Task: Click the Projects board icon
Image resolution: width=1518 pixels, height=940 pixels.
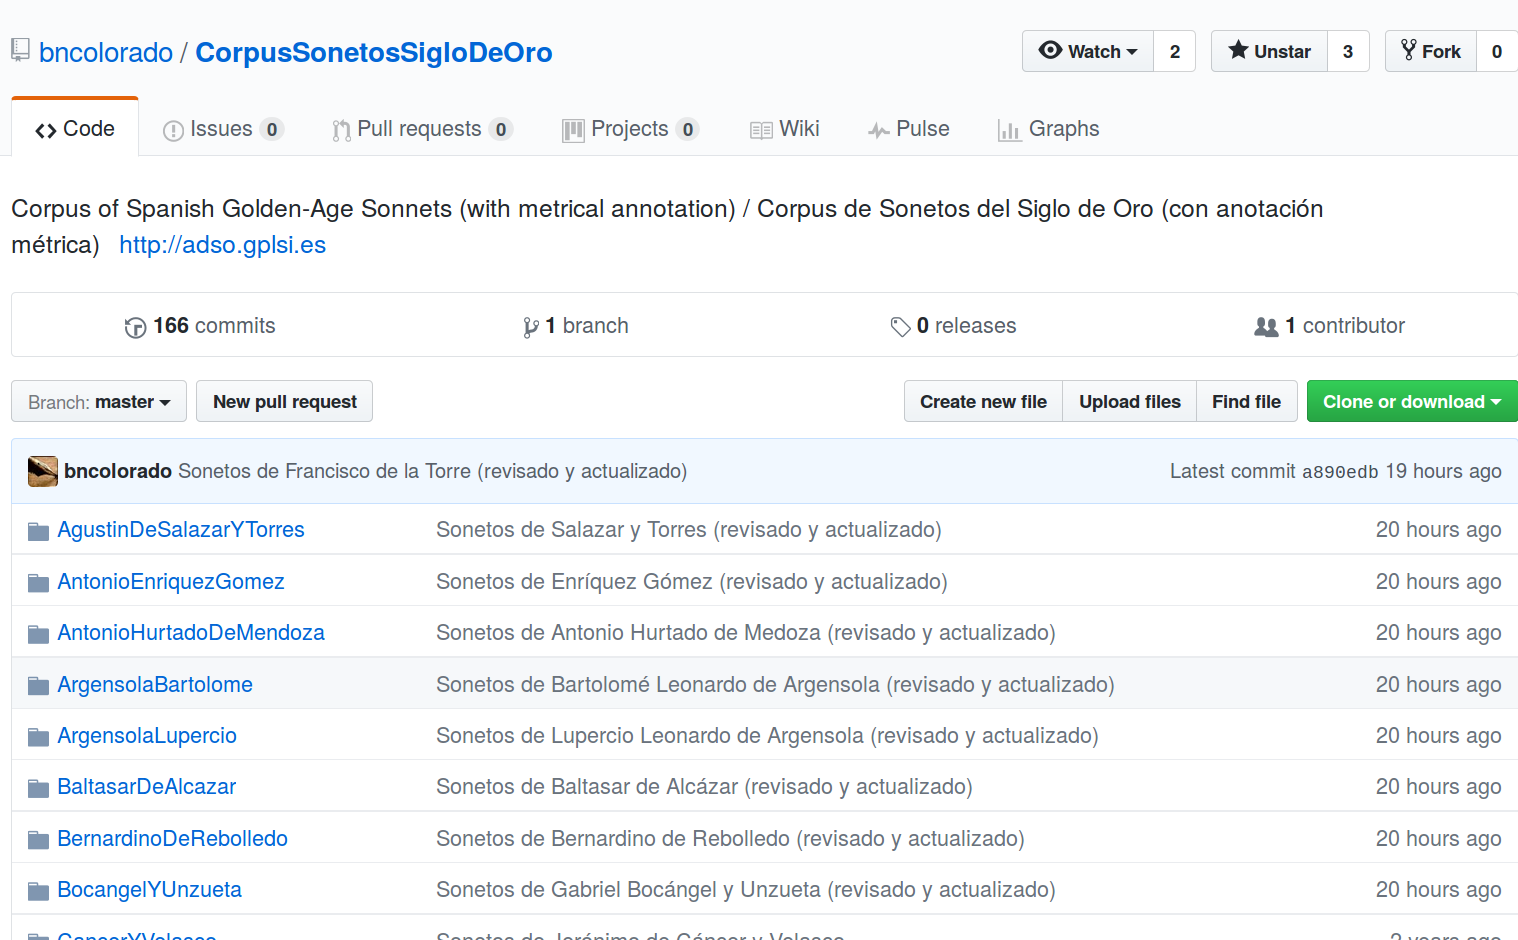Action: pyautogui.click(x=573, y=130)
